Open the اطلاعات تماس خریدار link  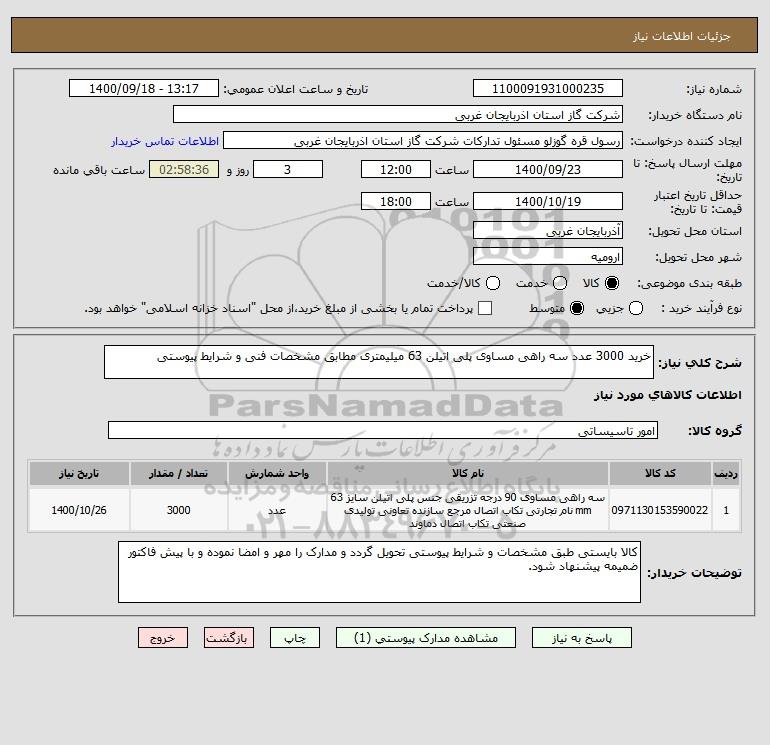click(165, 141)
